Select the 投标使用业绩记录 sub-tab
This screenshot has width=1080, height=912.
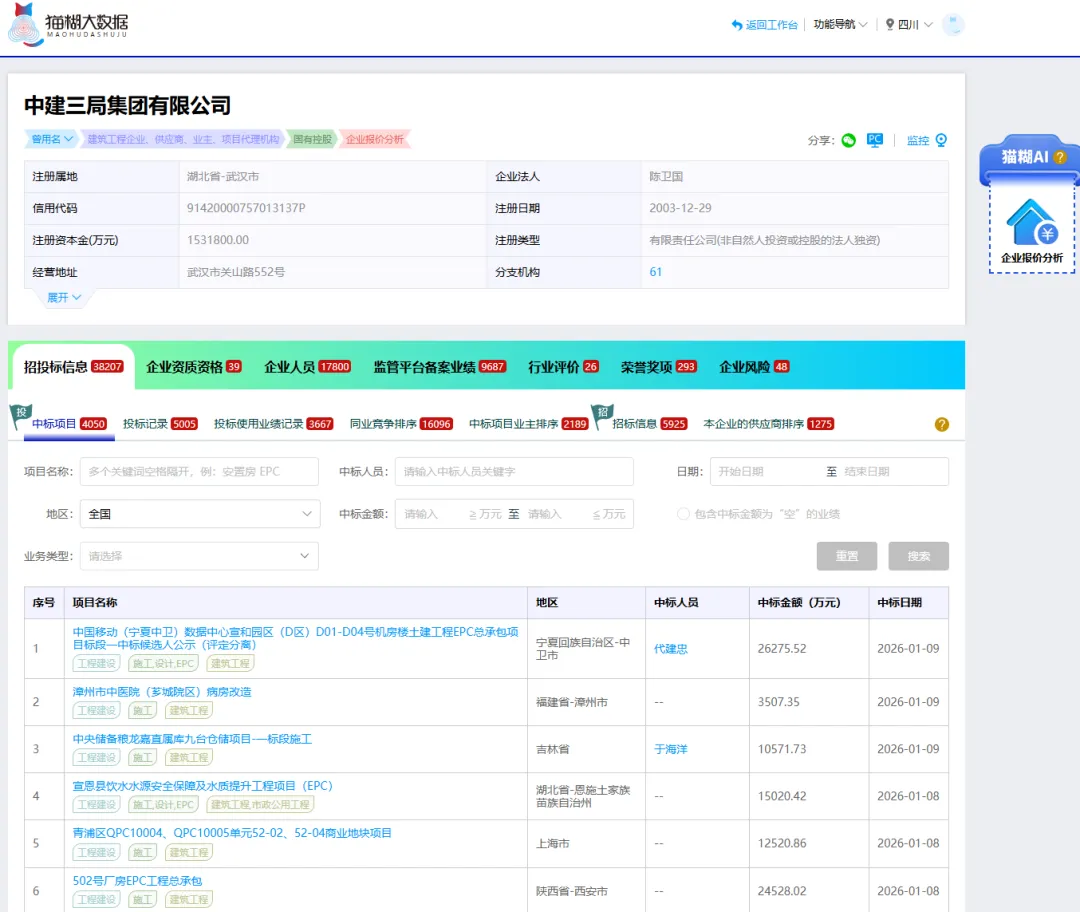click(x=273, y=424)
